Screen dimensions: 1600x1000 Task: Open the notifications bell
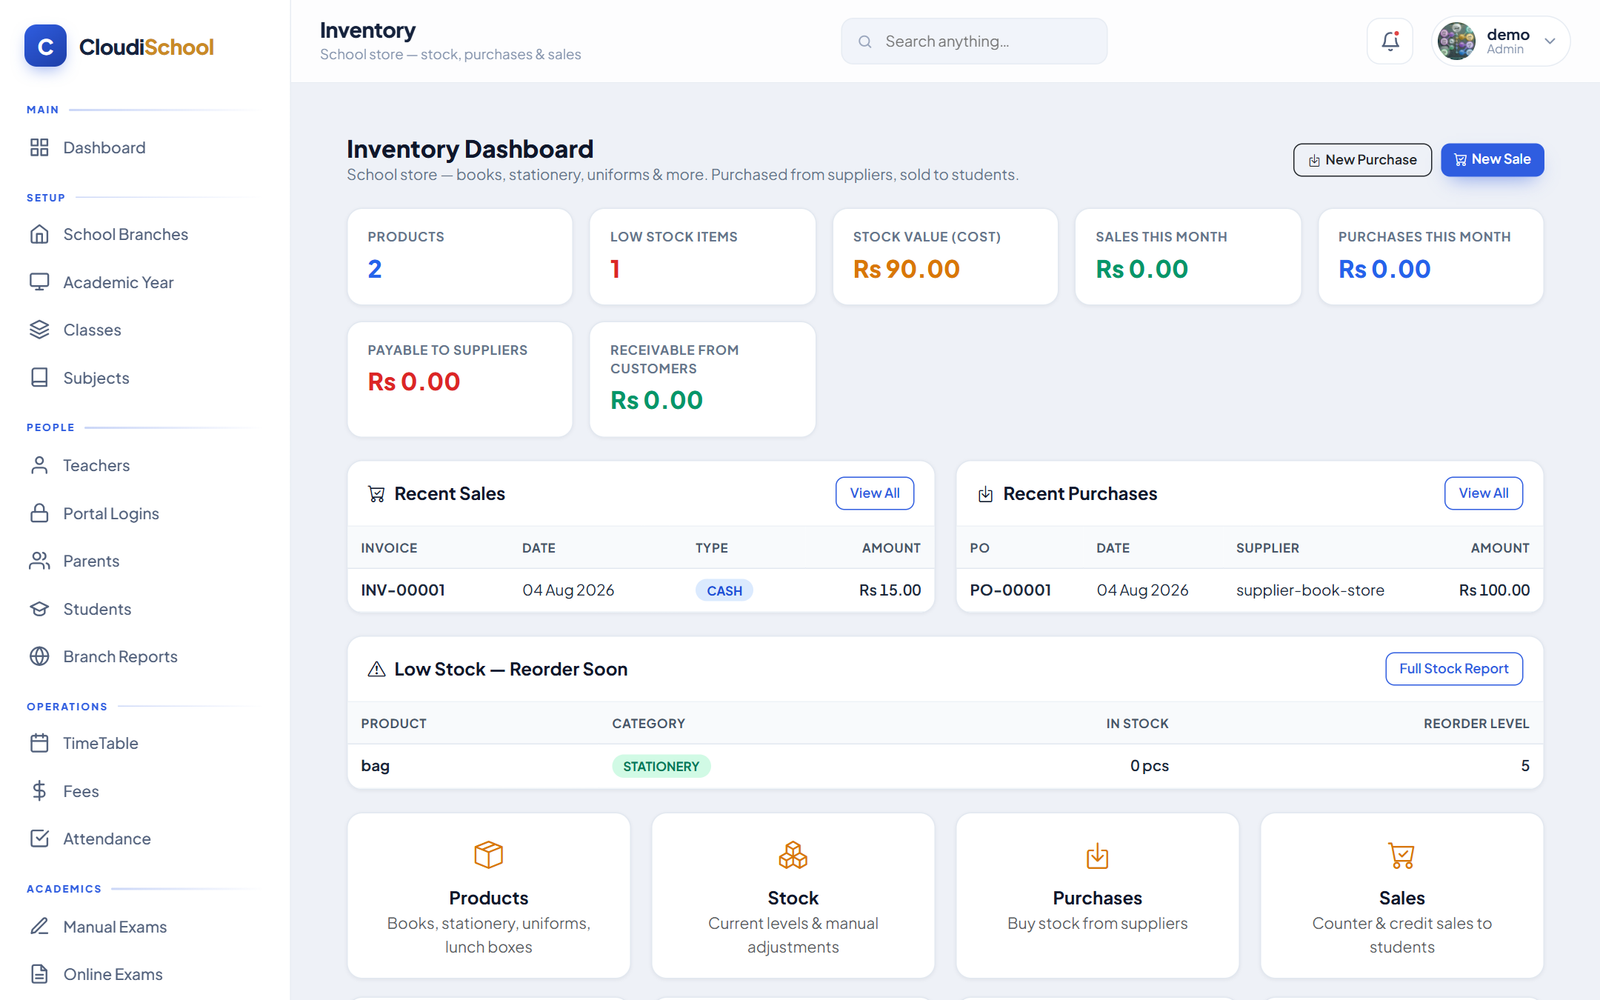[x=1390, y=41]
